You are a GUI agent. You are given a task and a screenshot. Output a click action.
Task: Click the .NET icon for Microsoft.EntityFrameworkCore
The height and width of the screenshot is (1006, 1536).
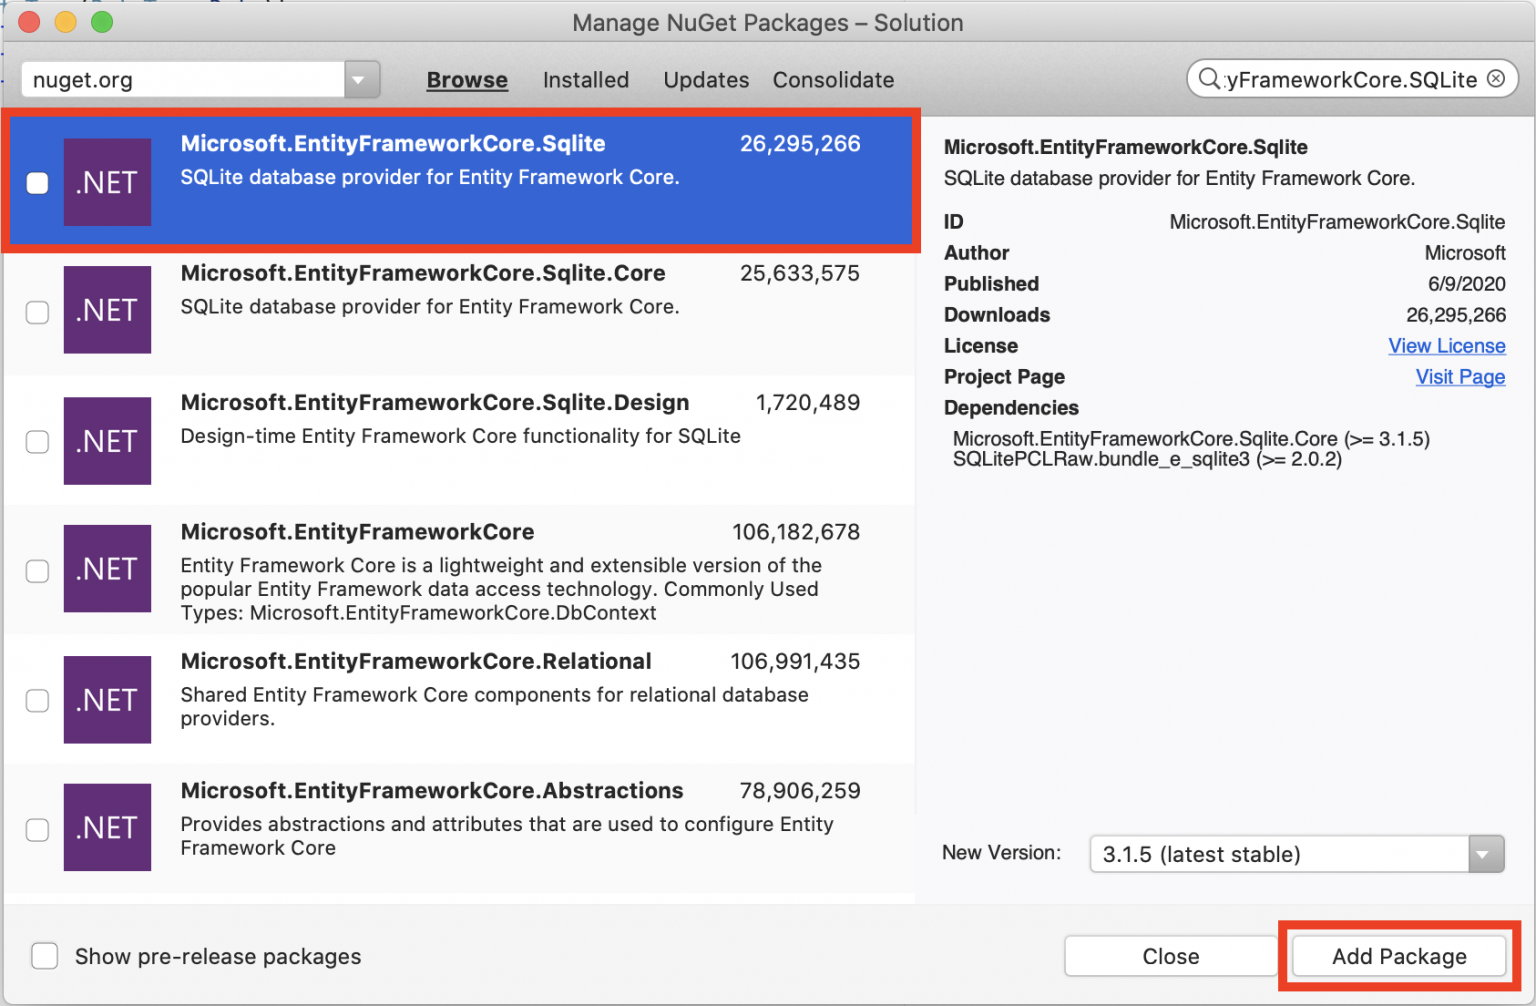point(107,569)
